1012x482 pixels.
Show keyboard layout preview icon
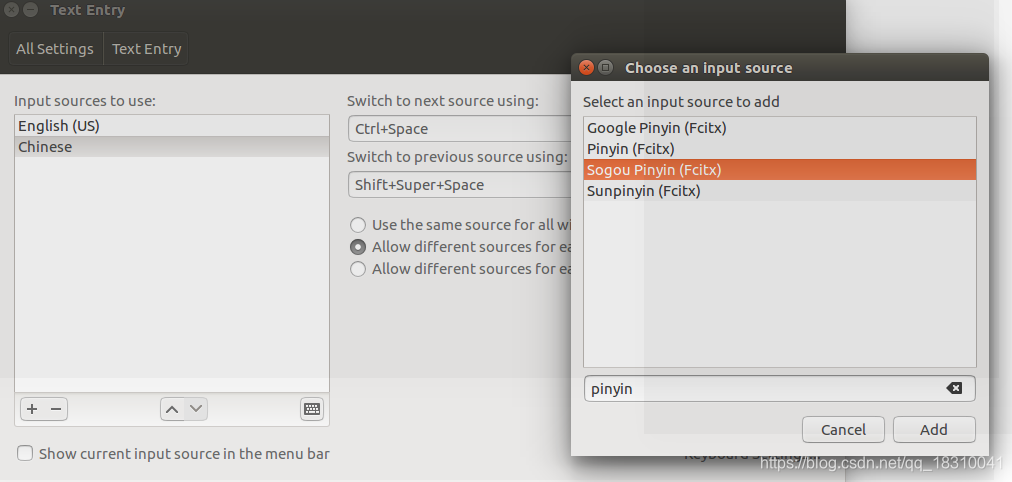[312, 409]
